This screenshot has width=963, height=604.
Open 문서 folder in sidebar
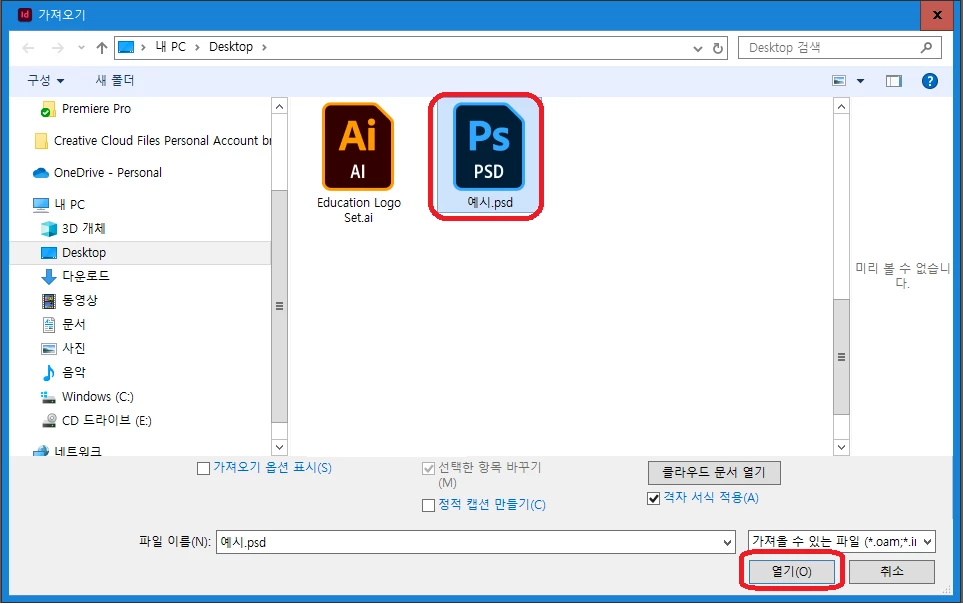coord(63,324)
